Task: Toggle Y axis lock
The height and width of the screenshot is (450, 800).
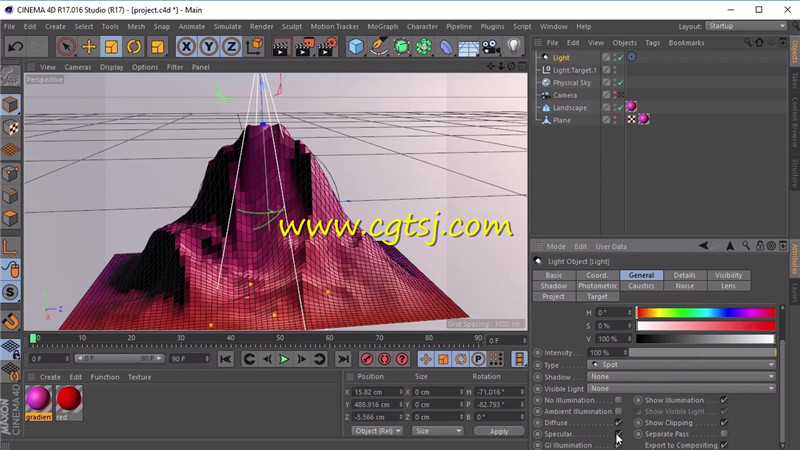Action: [209, 47]
